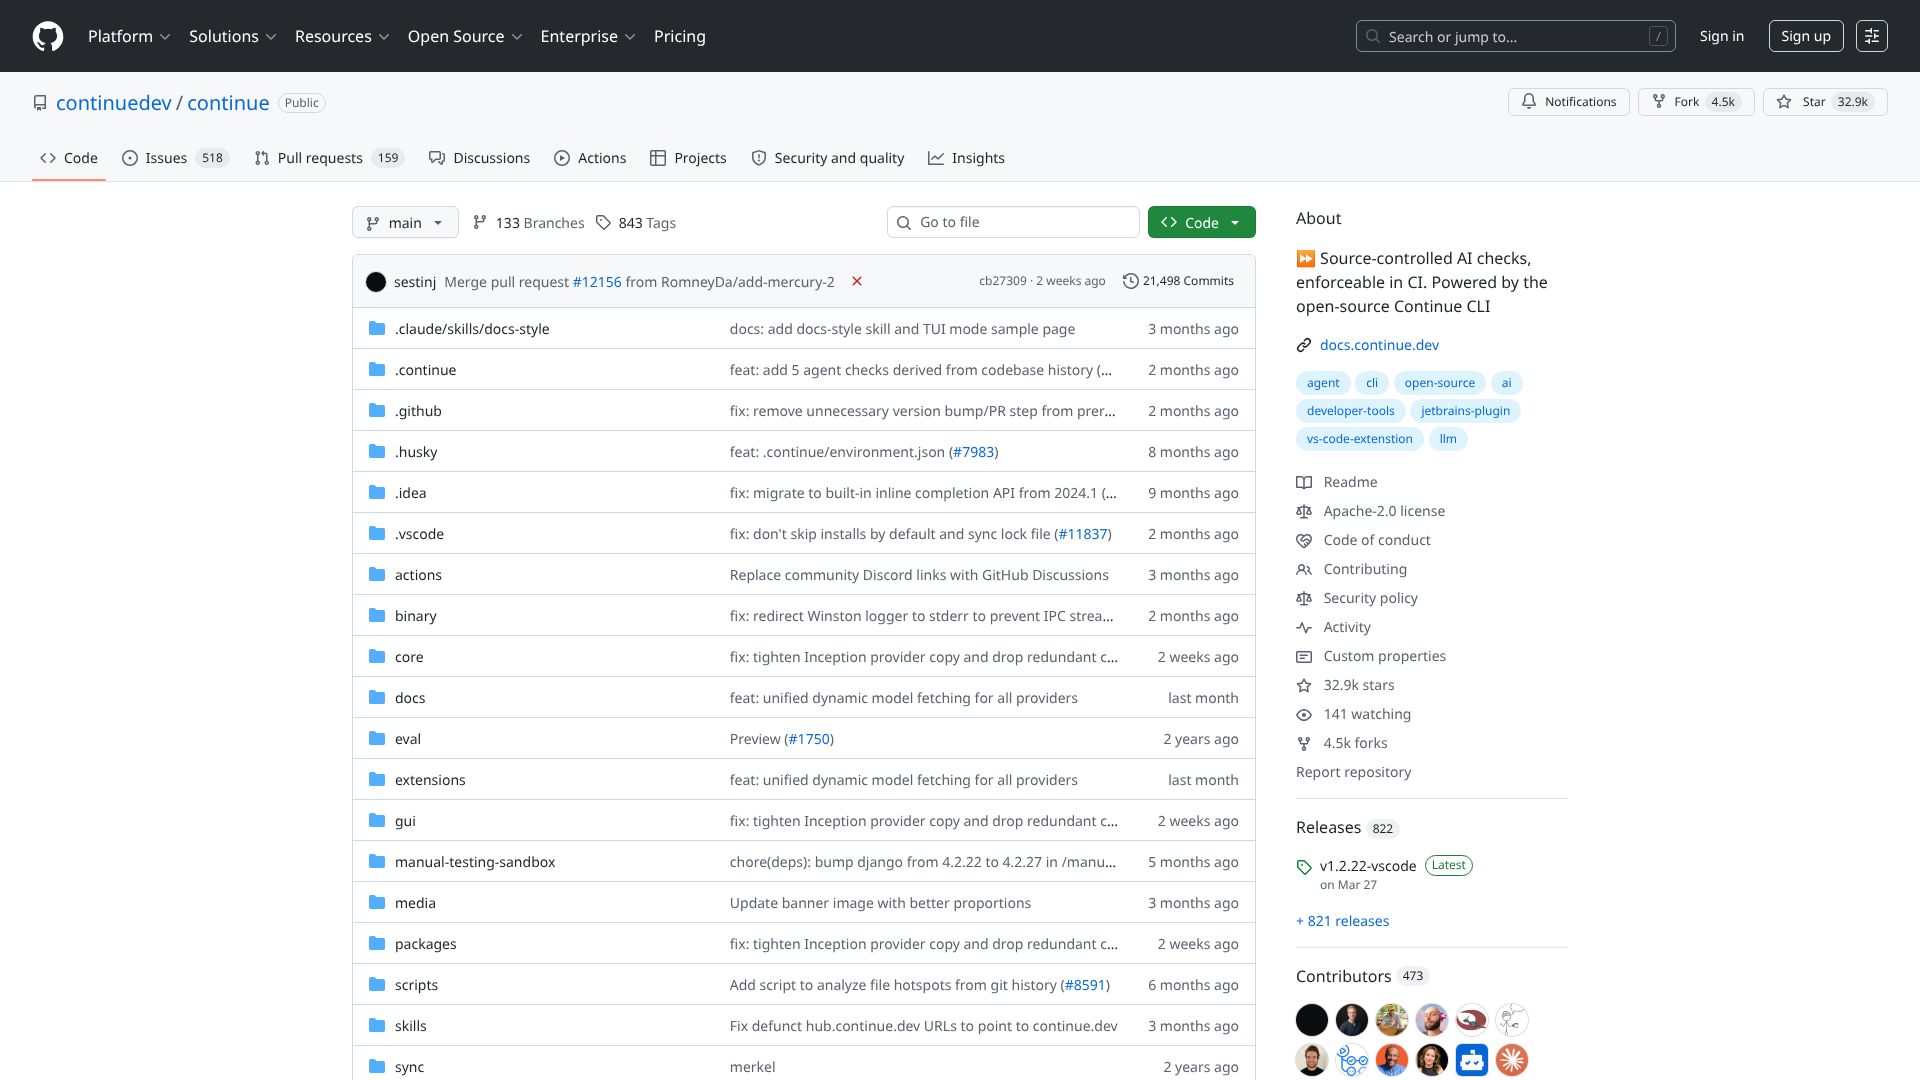Viewport: 1920px width, 1080px height.
Task: Click the Sign up button
Action: (1805, 36)
